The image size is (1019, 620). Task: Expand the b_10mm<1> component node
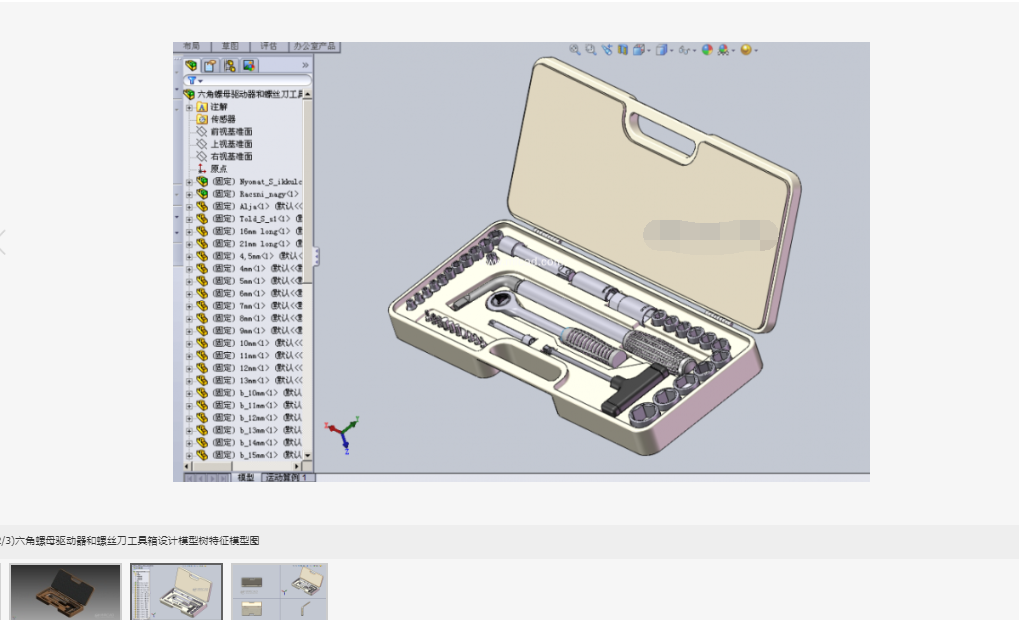tap(189, 393)
